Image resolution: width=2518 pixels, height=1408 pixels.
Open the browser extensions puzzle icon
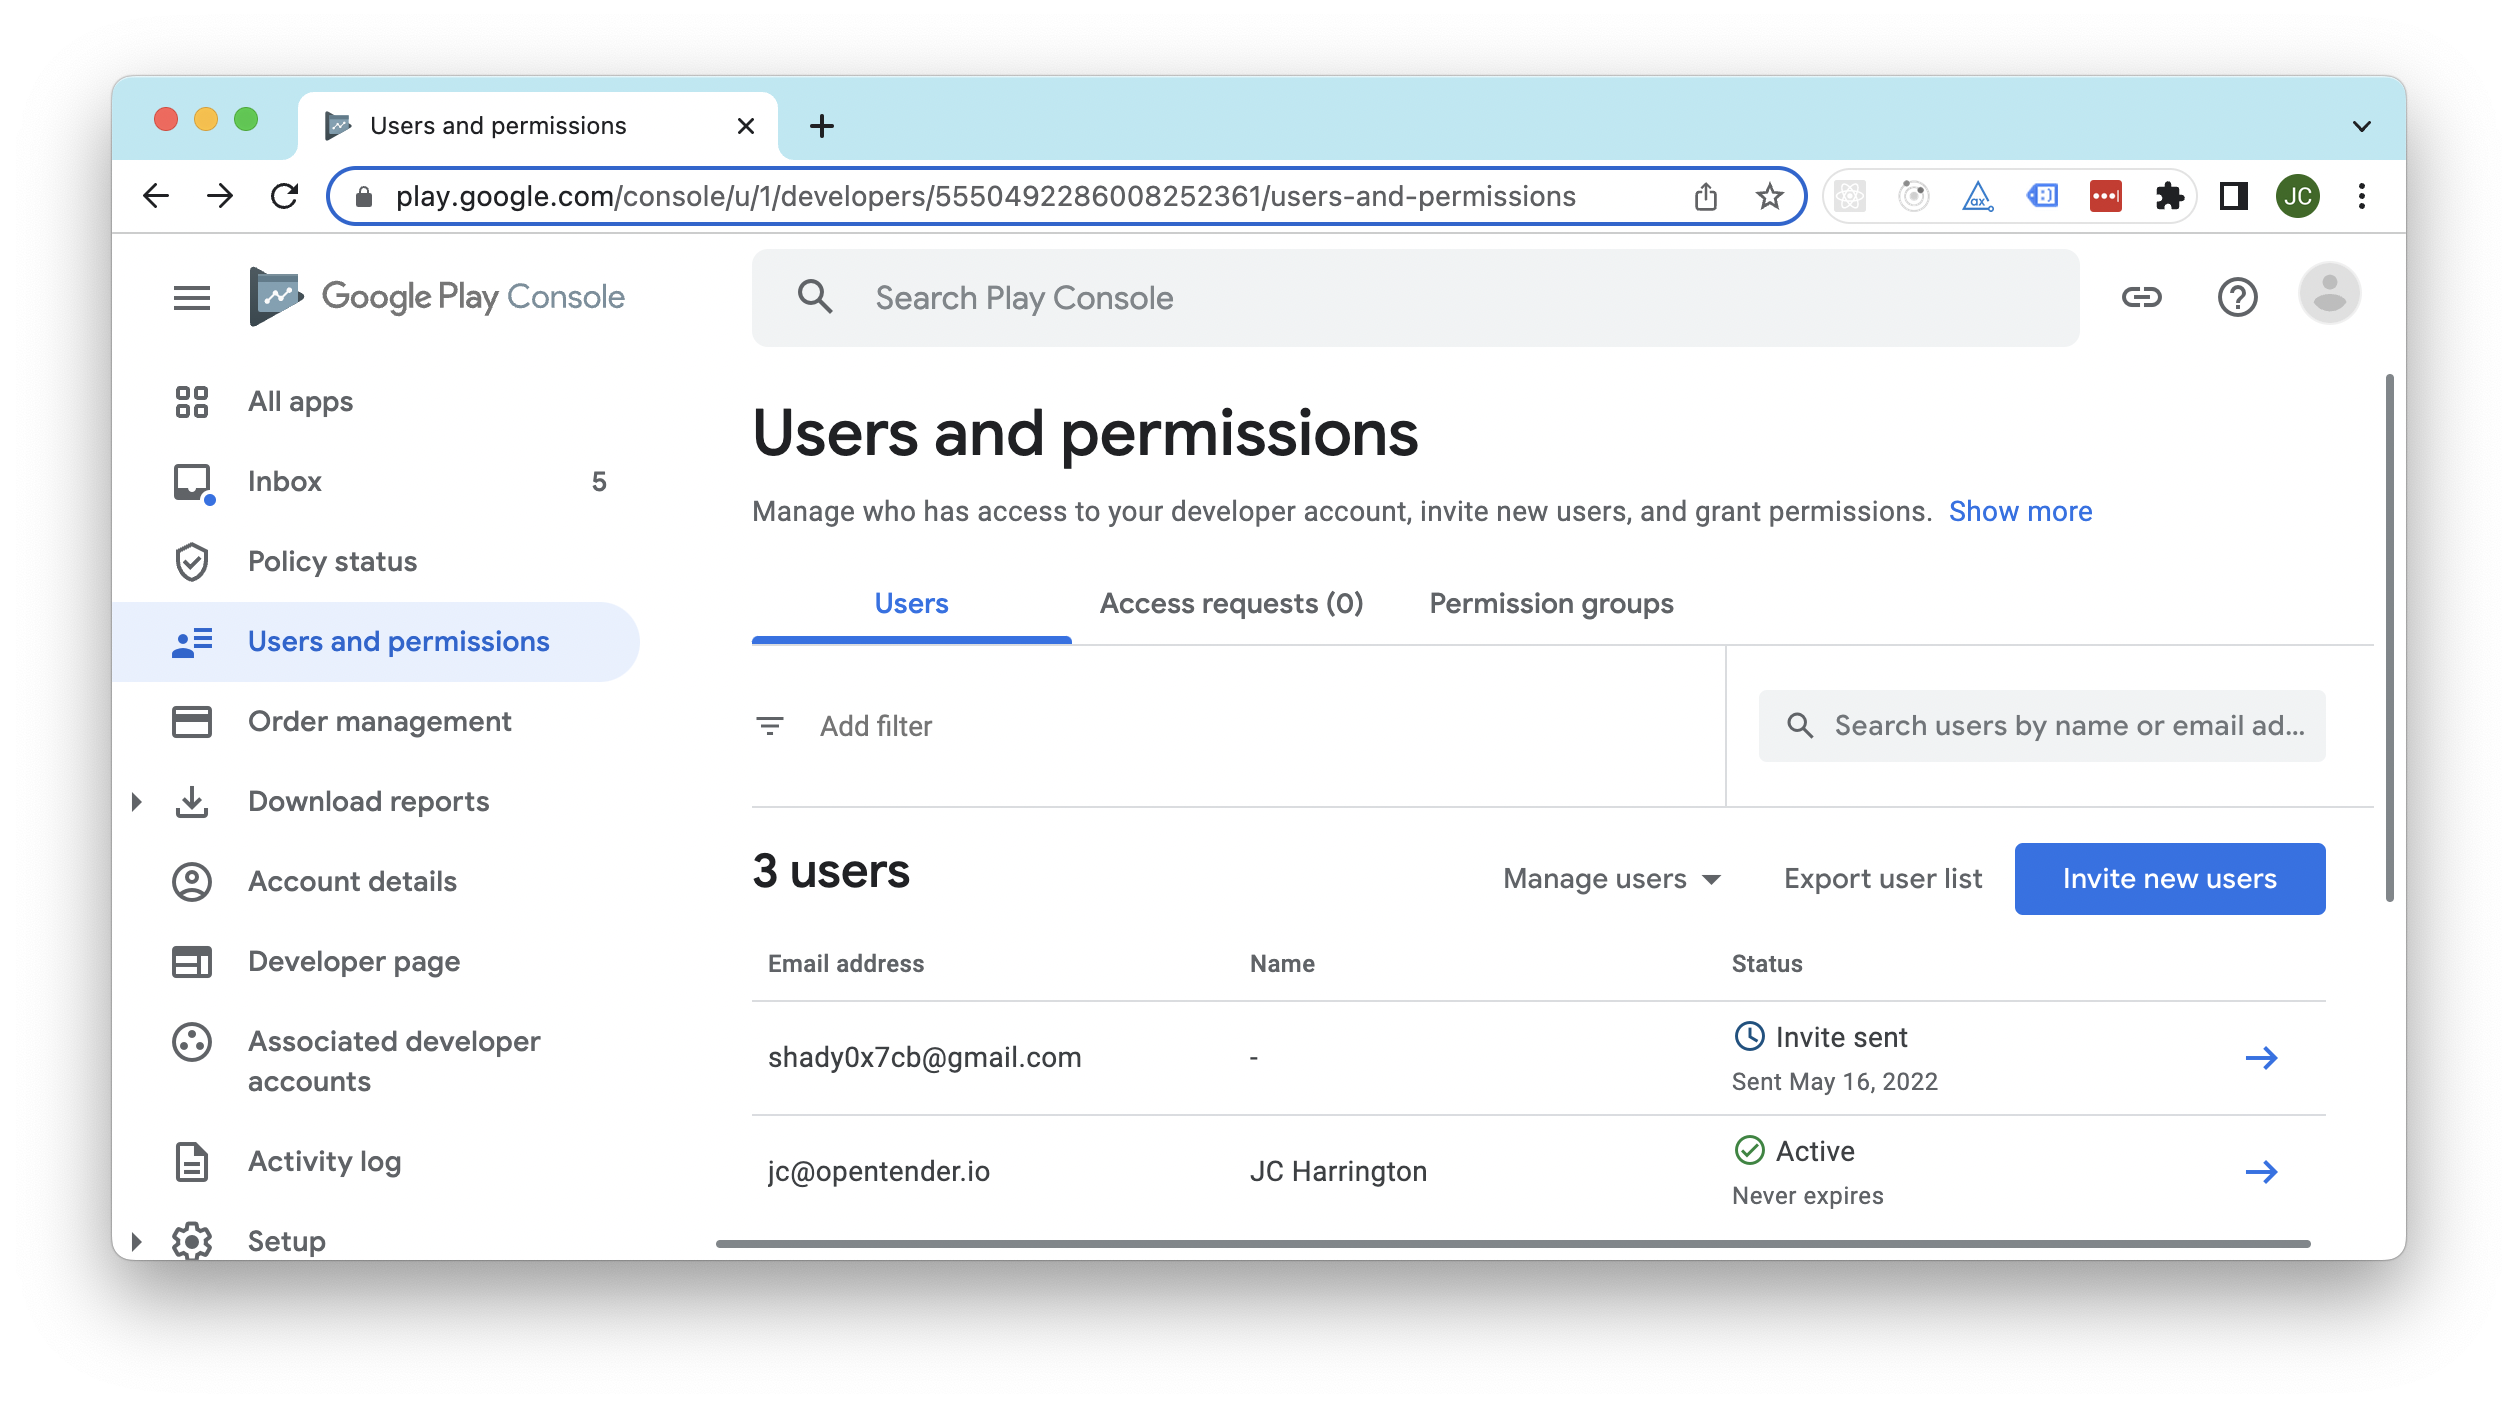click(2169, 196)
